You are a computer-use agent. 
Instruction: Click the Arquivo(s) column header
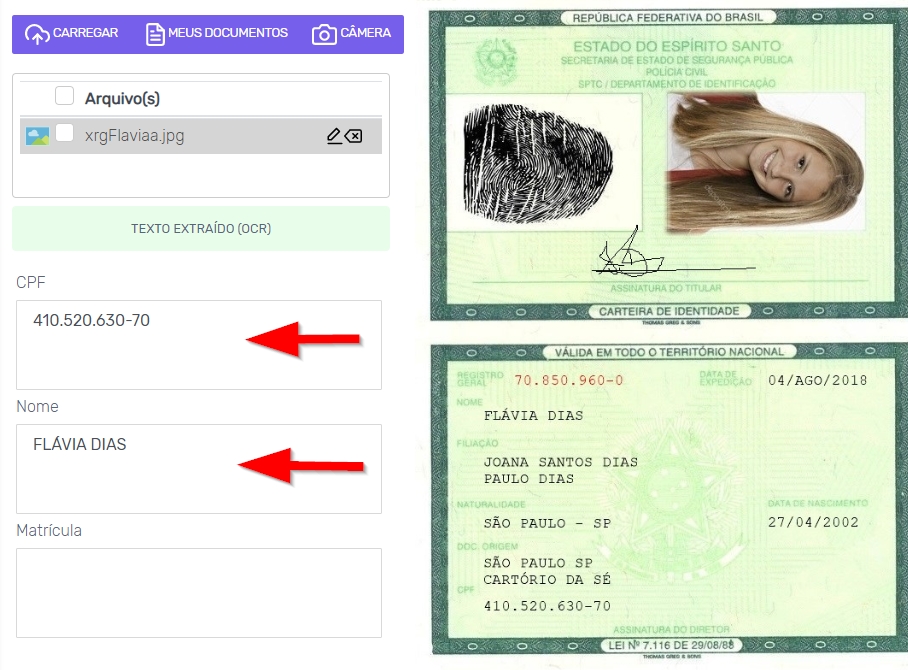pyautogui.click(x=122, y=98)
